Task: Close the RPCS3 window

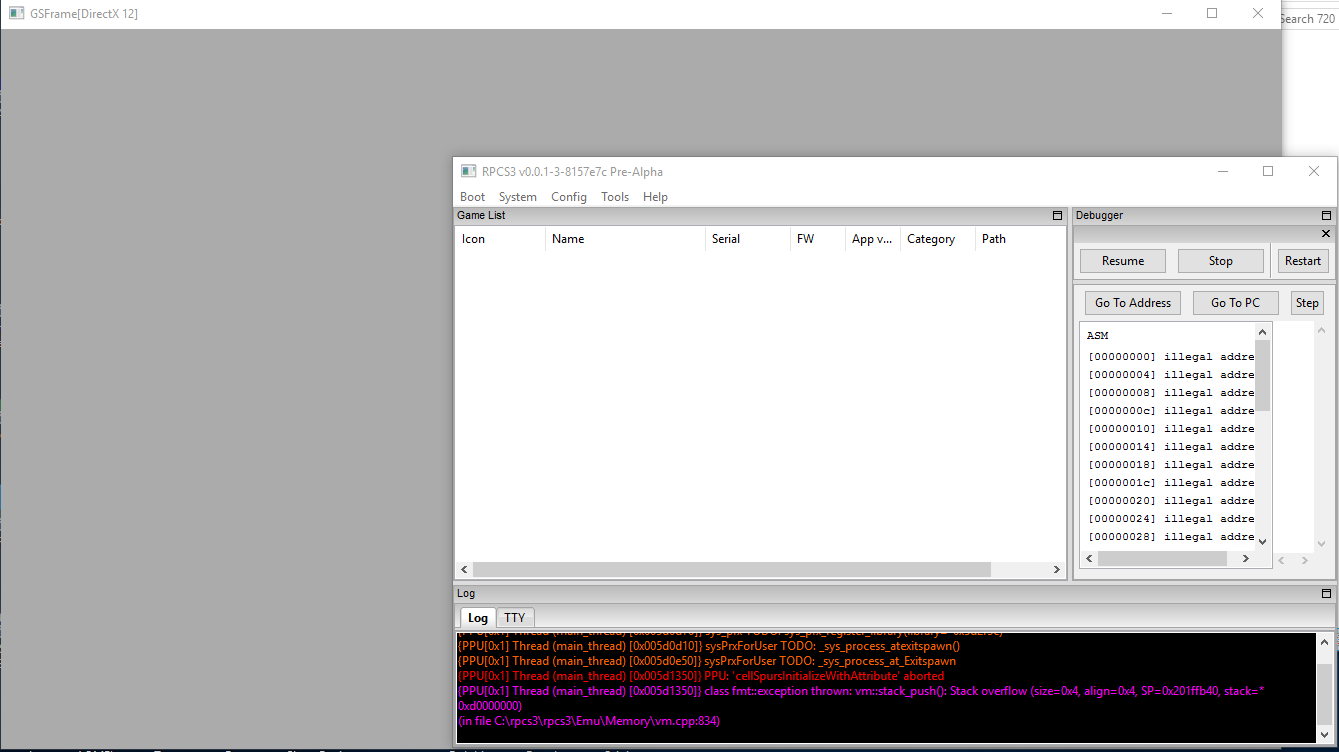Action: tap(1314, 171)
